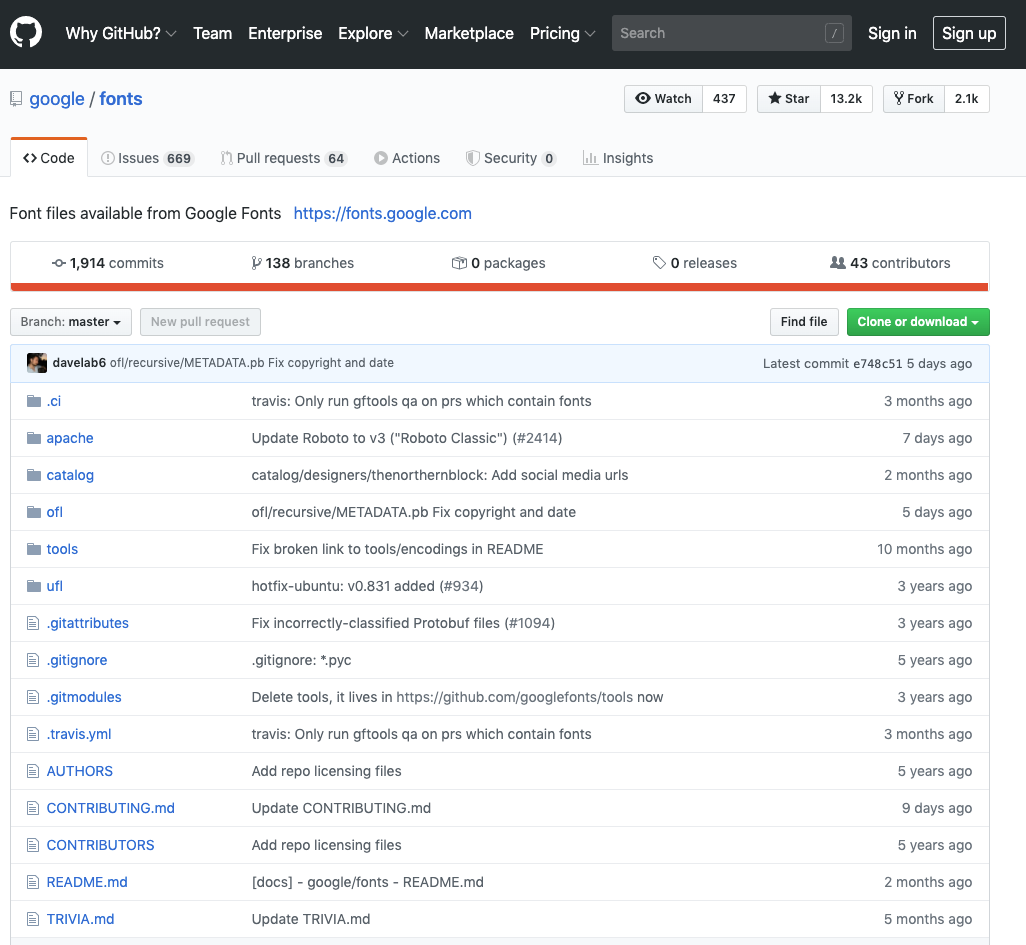This screenshot has width=1026, height=945.
Task: Open the tools folder icon
Action: 34,549
